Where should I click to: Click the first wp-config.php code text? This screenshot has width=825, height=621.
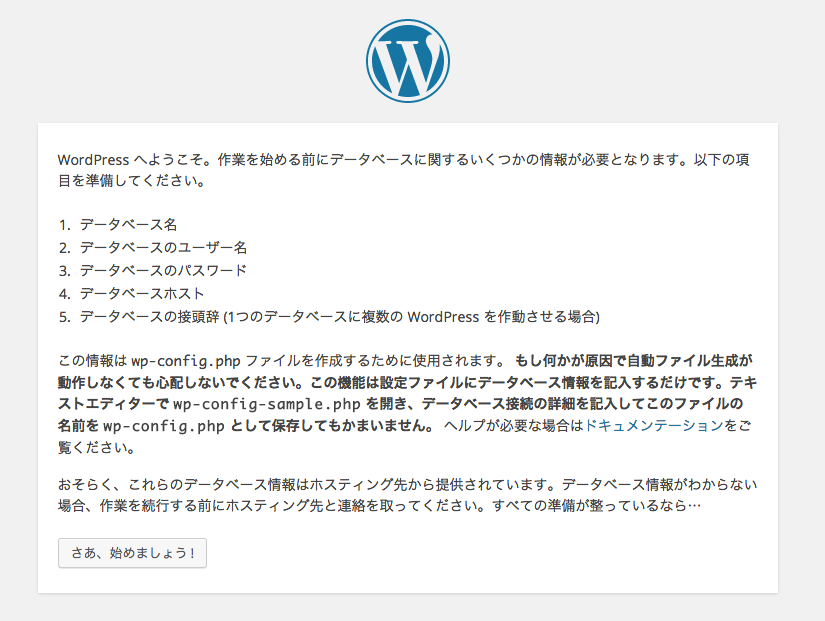click(186, 361)
